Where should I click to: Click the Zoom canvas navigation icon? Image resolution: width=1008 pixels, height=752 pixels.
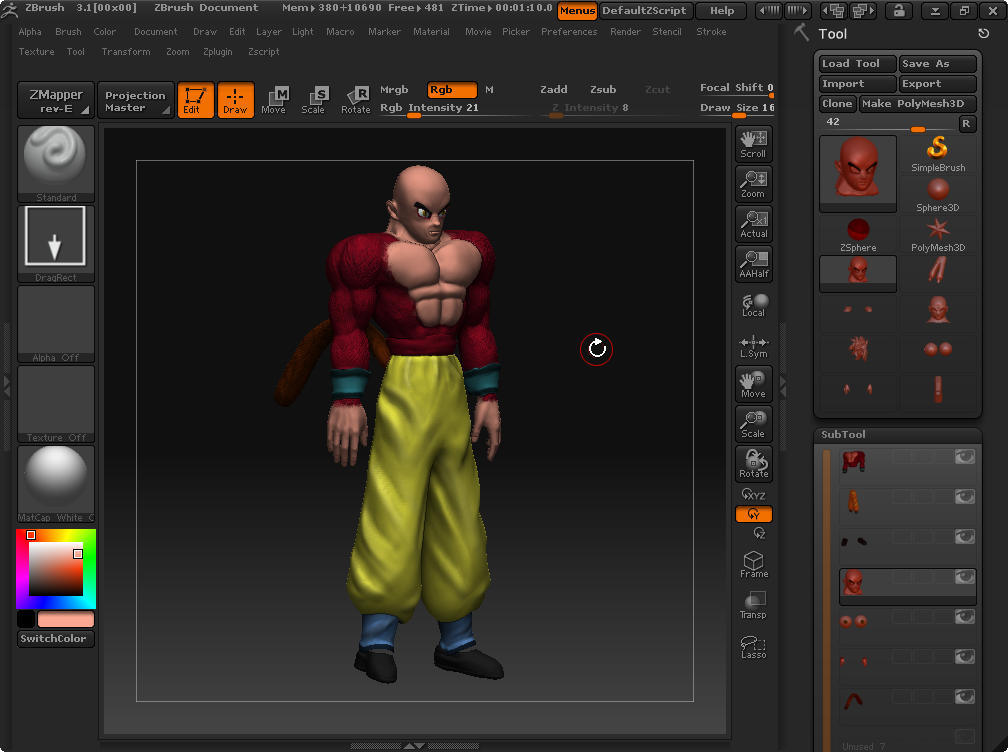pyautogui.click(x=753, y=184)
